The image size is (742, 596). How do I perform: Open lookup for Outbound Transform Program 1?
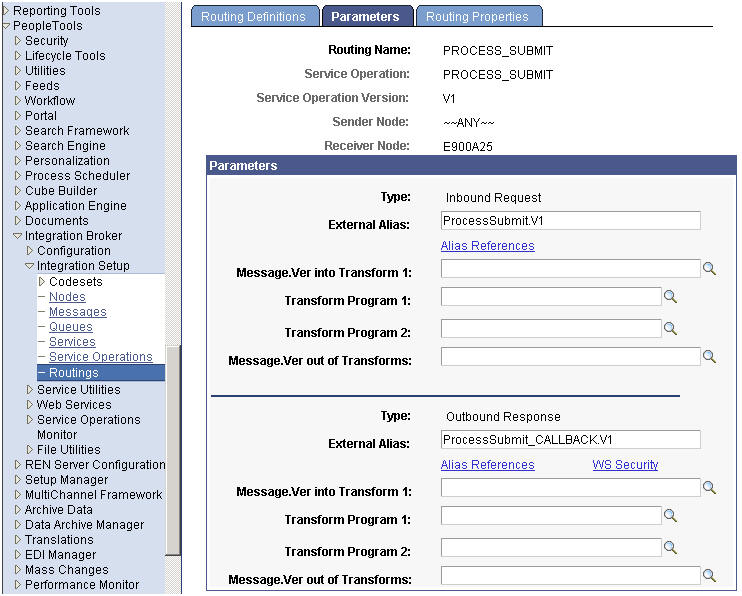pyautogui.click(x=670, y=516)
